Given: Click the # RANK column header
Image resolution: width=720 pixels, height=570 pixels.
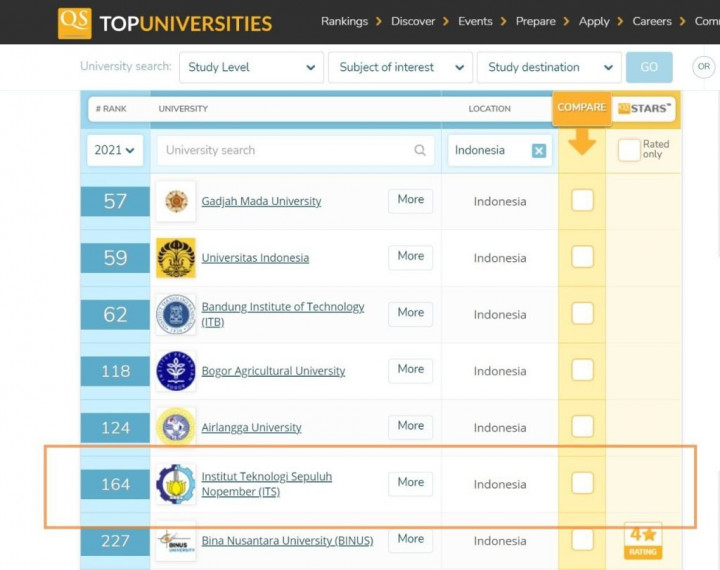Looking at the screenshot, I should point(111,109).
